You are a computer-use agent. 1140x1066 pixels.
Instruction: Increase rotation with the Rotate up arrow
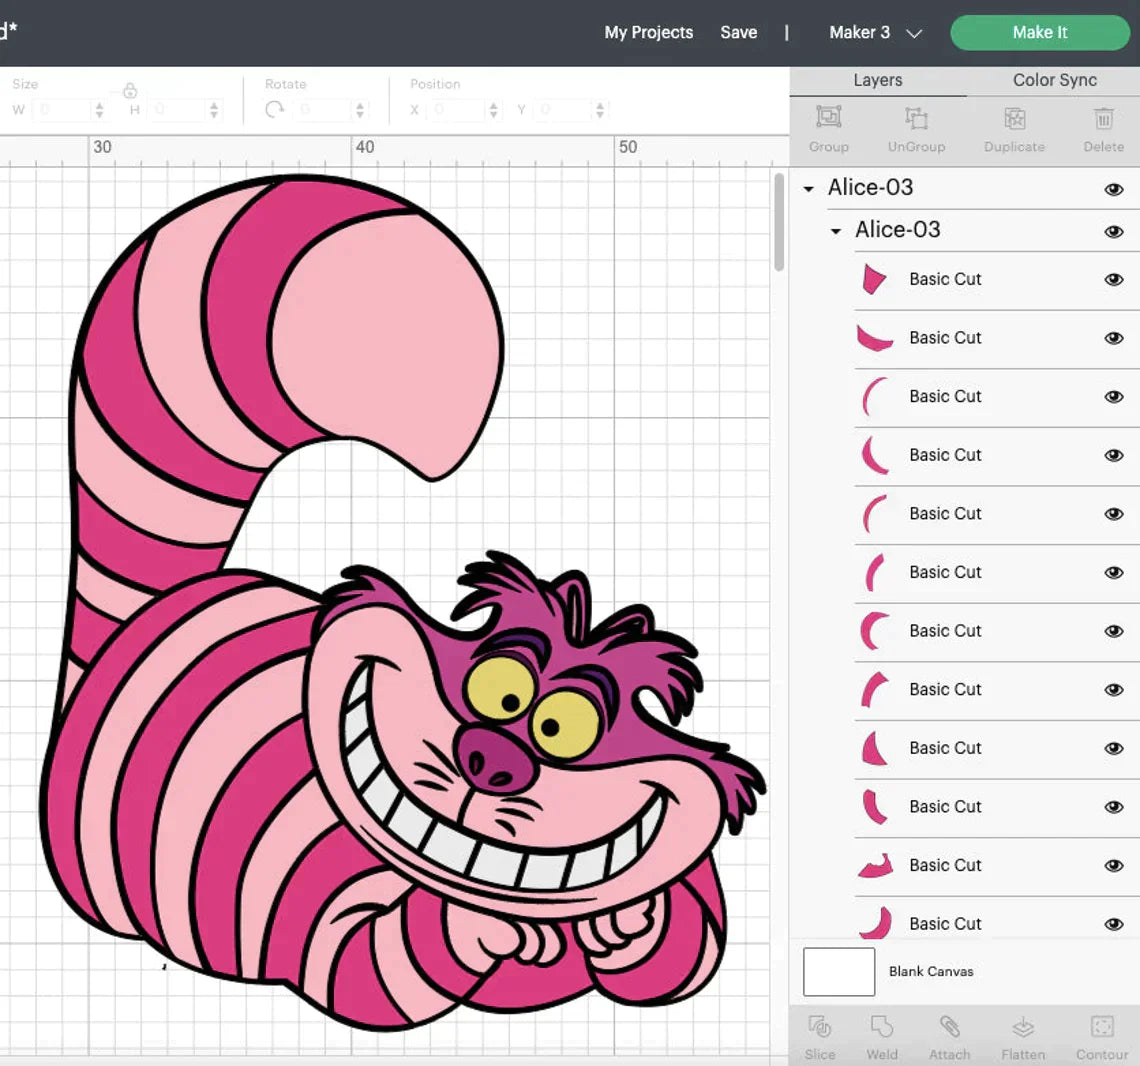360,105
